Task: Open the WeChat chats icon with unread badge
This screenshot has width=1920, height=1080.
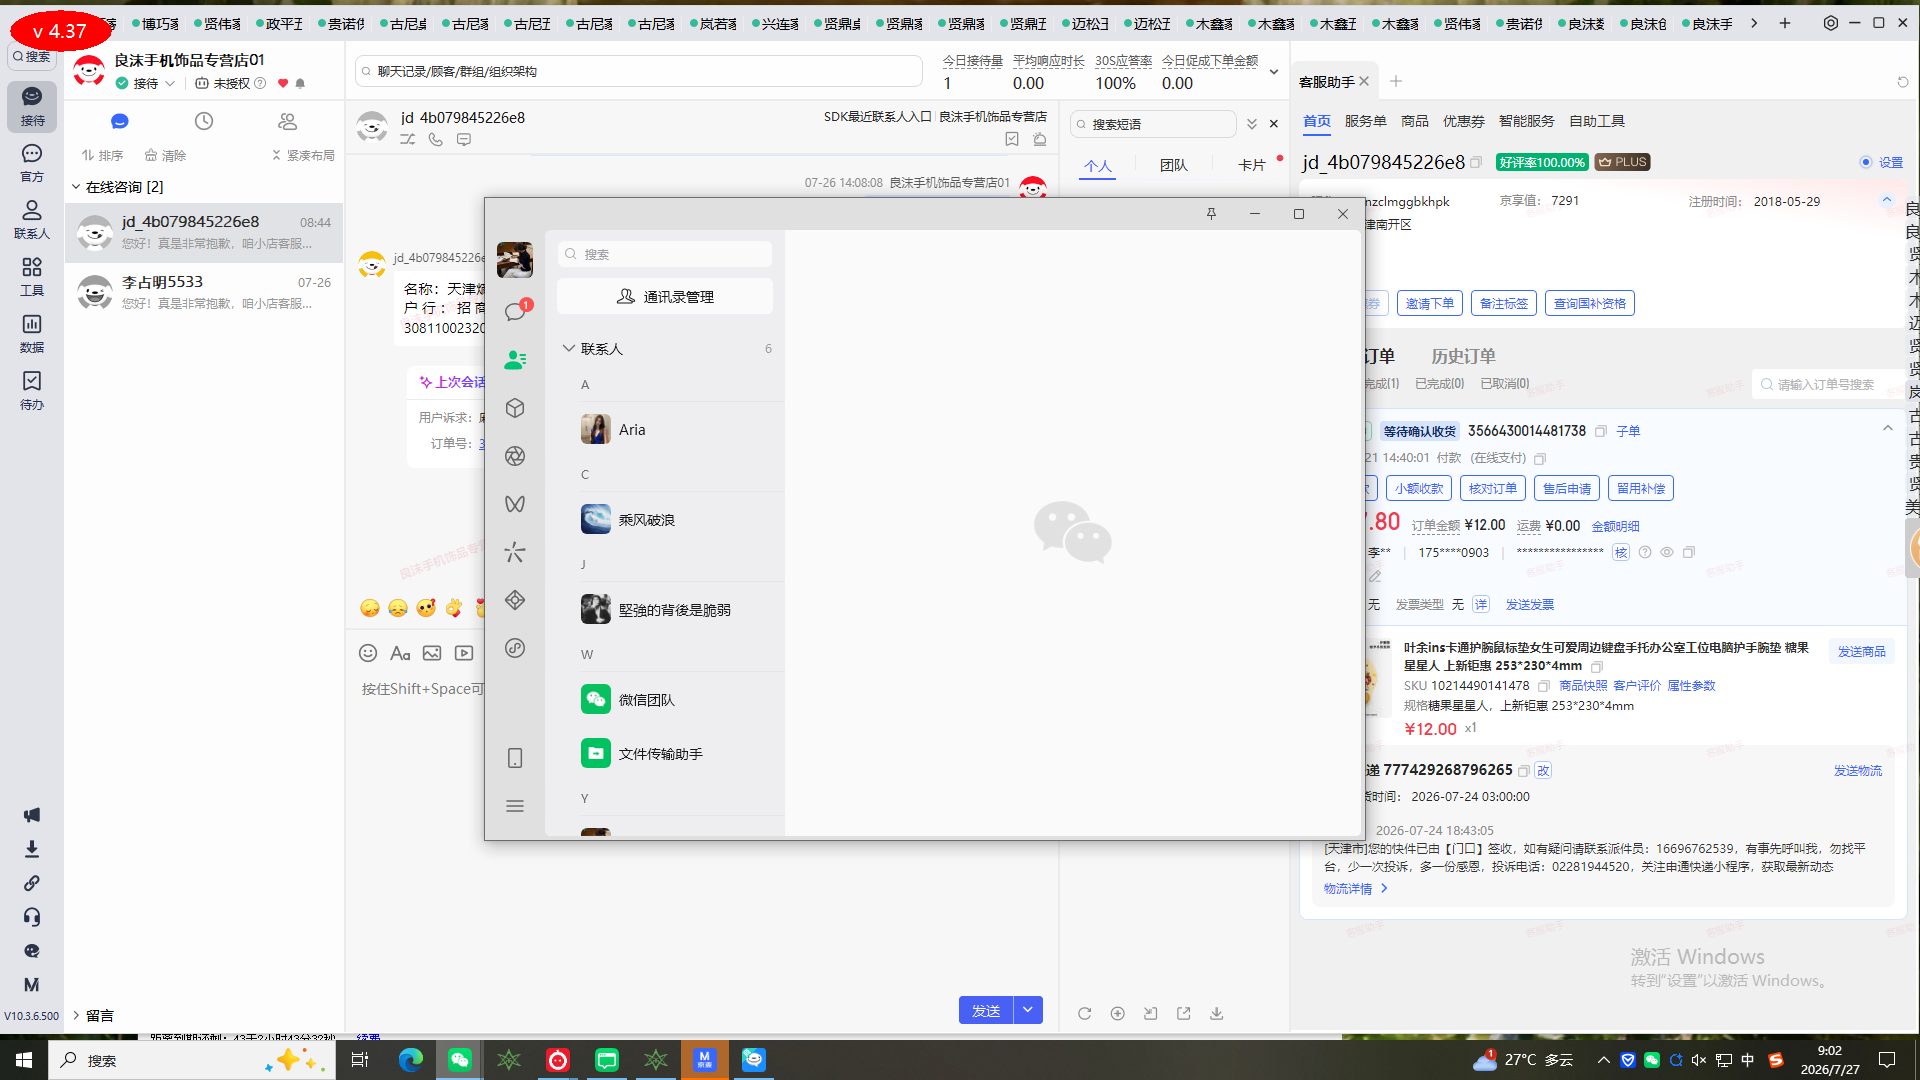Action: 515,312
